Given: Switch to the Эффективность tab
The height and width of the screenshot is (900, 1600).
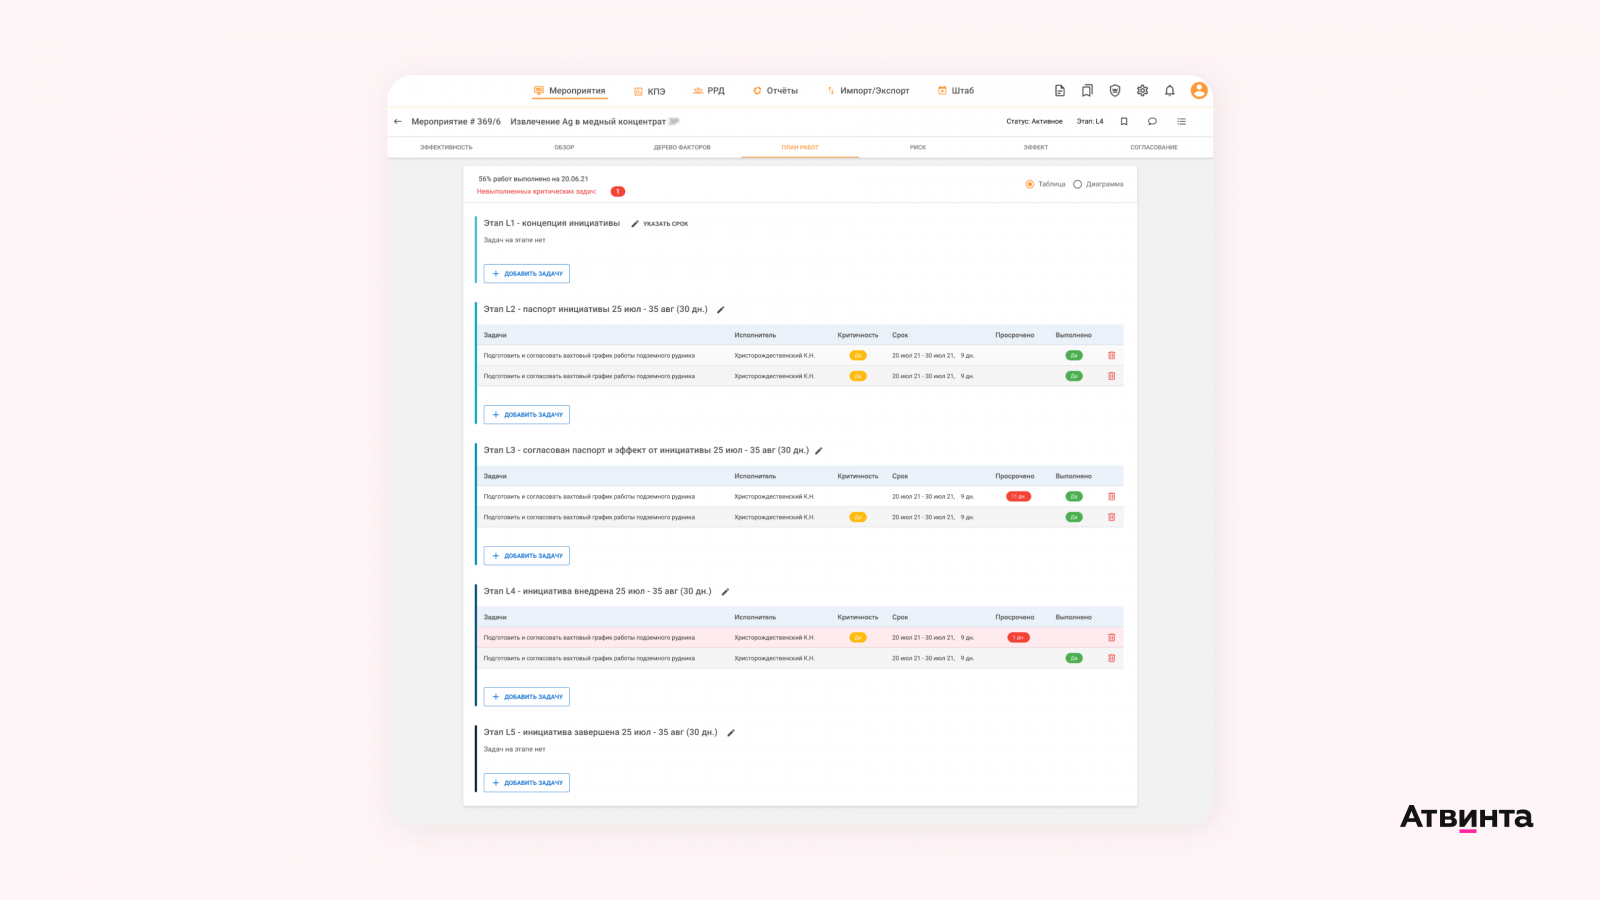Looking at the screenshot, I should coord(446,148).
